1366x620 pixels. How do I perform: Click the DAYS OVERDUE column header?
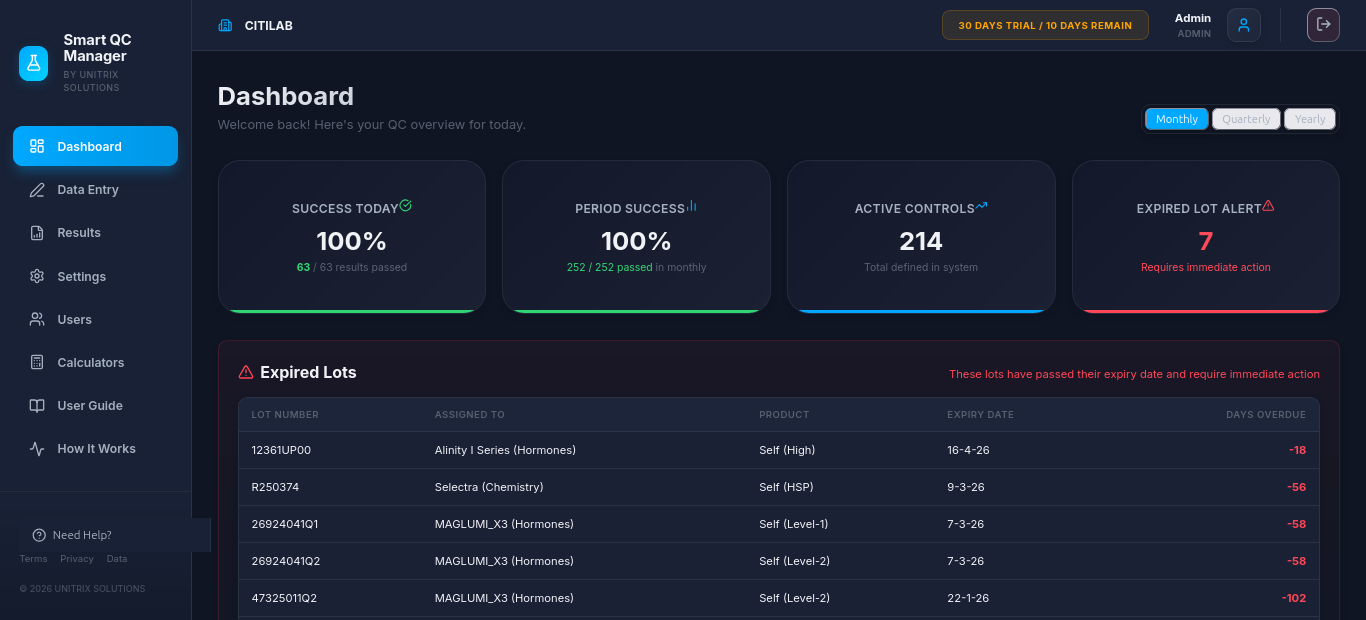pyautogui.click(x=1266, y=415)
